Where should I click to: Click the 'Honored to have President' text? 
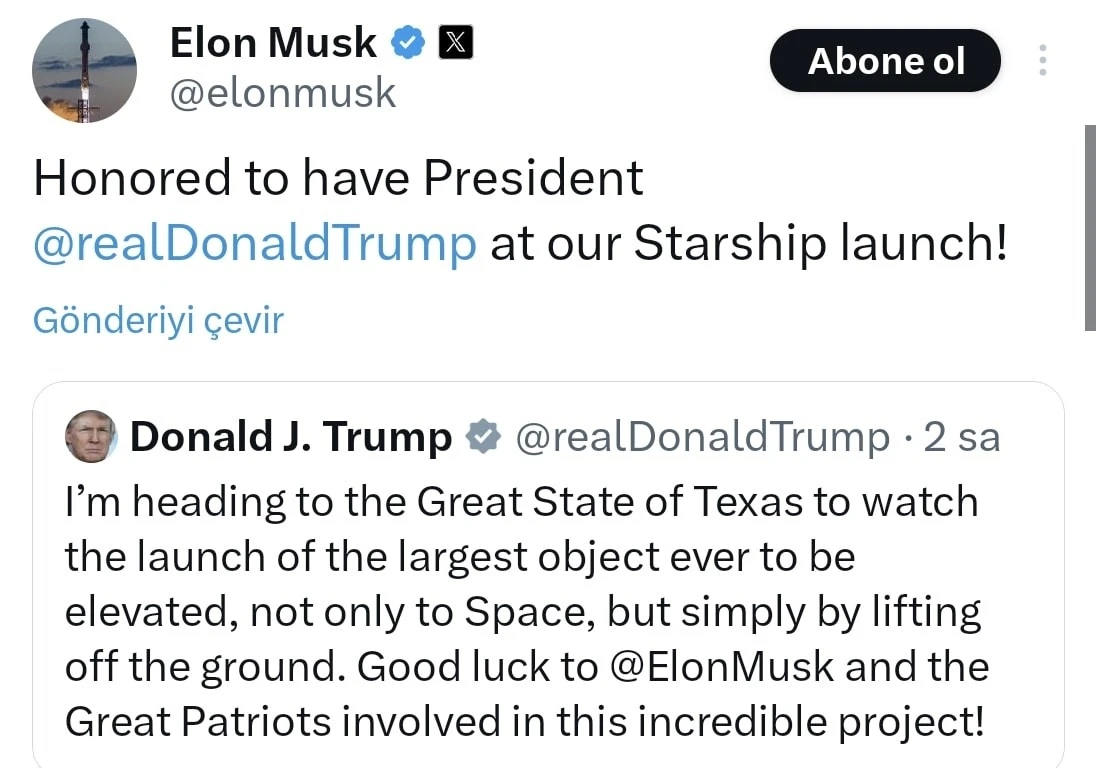[338, 179]
